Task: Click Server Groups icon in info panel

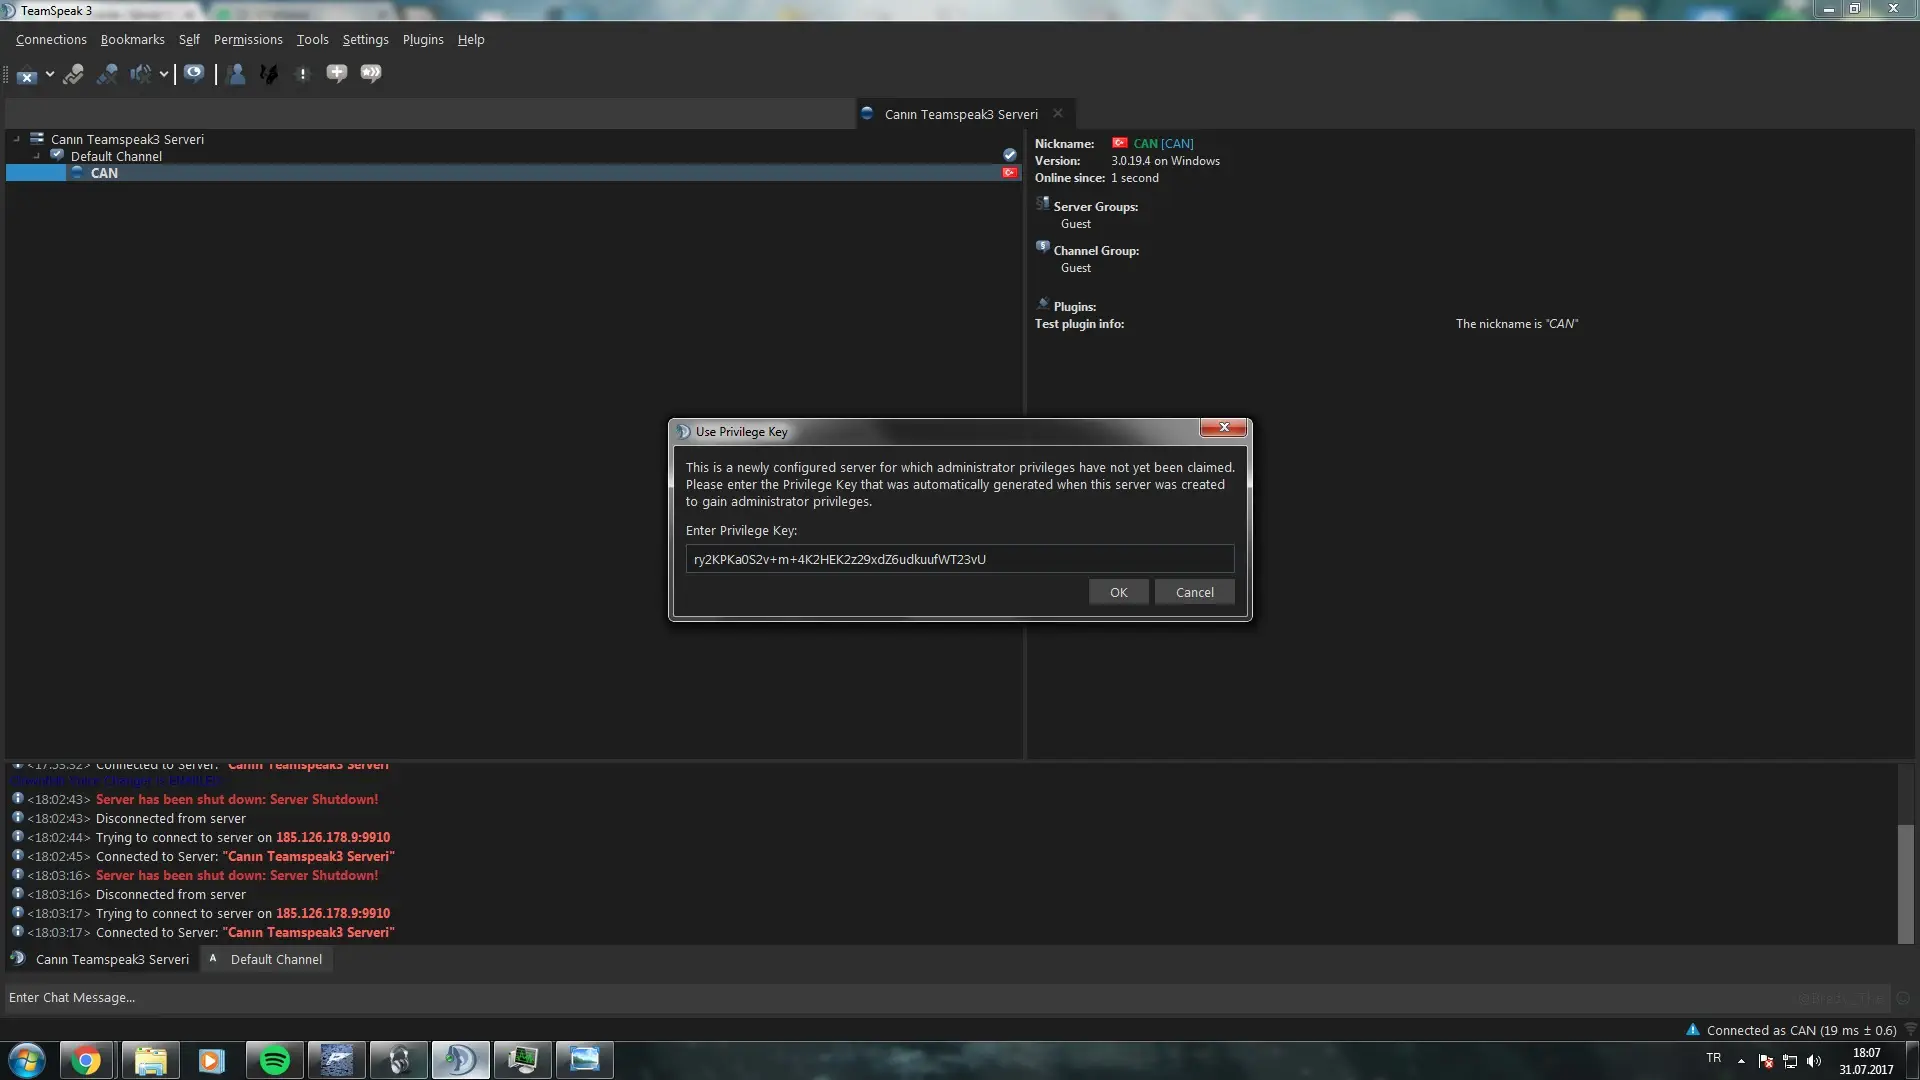Action: tap(1042, 204)
